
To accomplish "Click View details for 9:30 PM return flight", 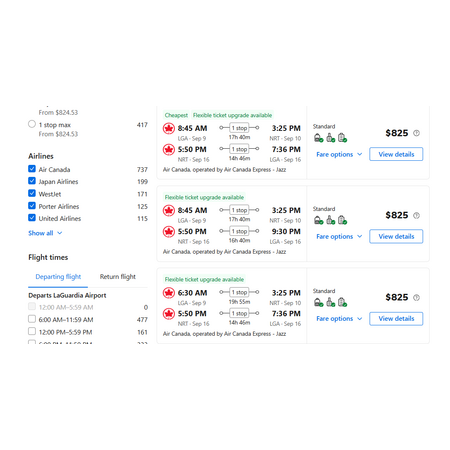I will (396, 236).
